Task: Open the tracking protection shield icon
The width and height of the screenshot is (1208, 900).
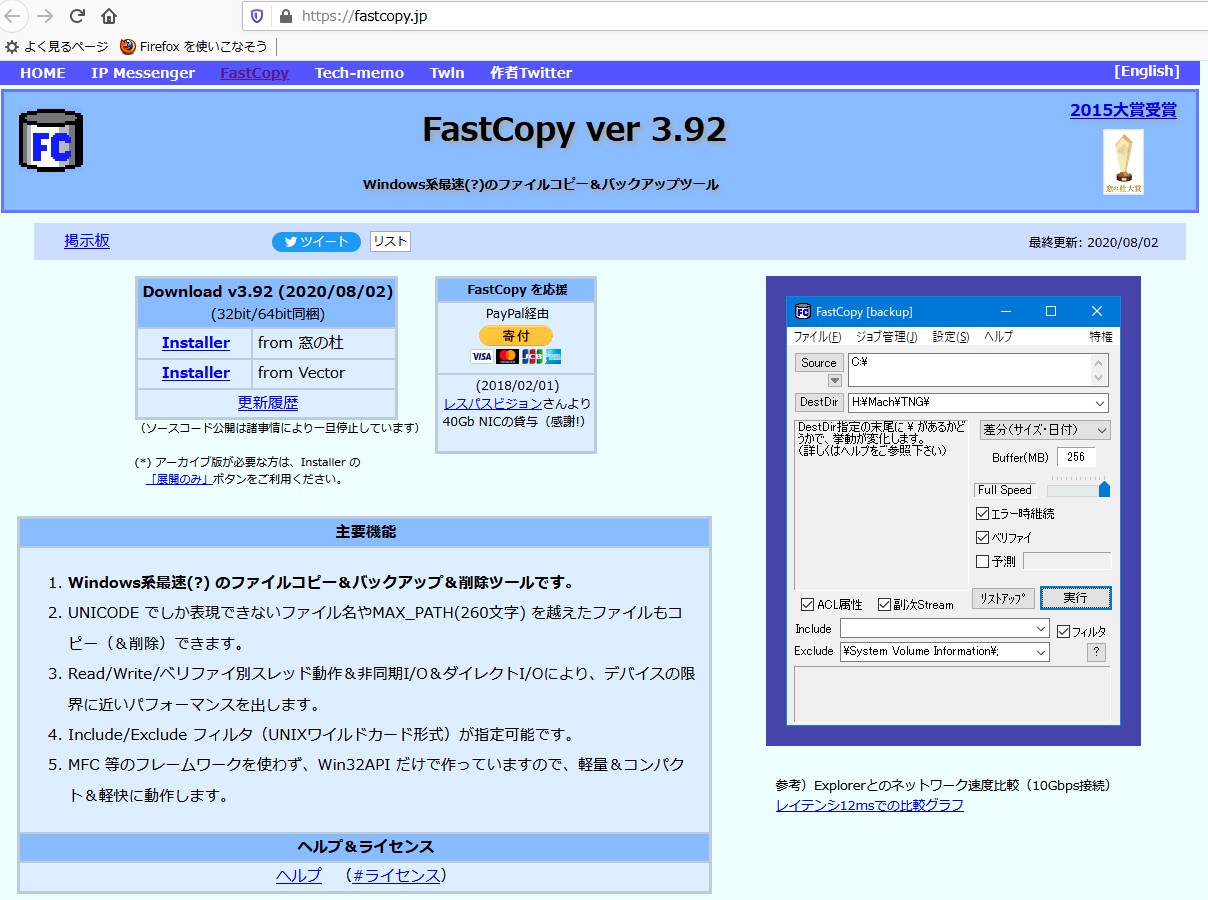Action: coord(257,16)
